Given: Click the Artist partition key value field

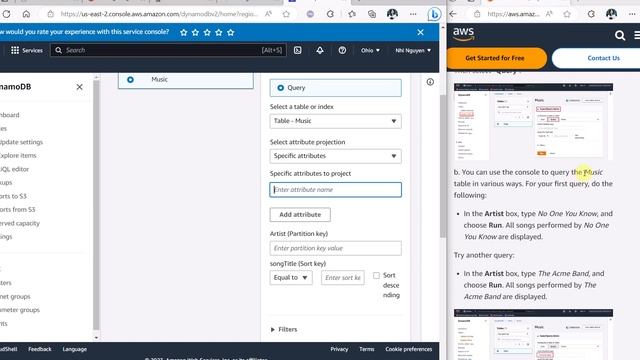Looking at the screenshot, I should (x=336, y=248).
